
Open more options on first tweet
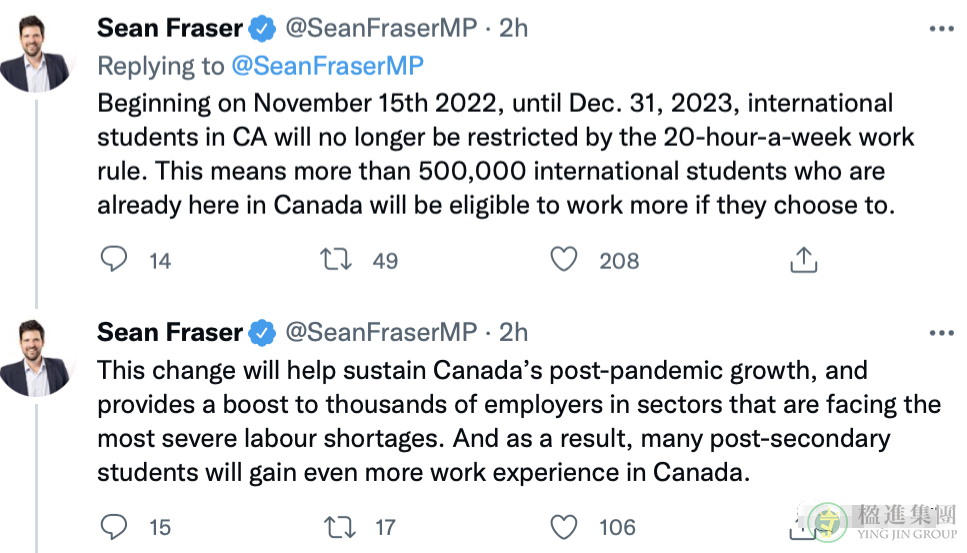[x=942, y=29]
